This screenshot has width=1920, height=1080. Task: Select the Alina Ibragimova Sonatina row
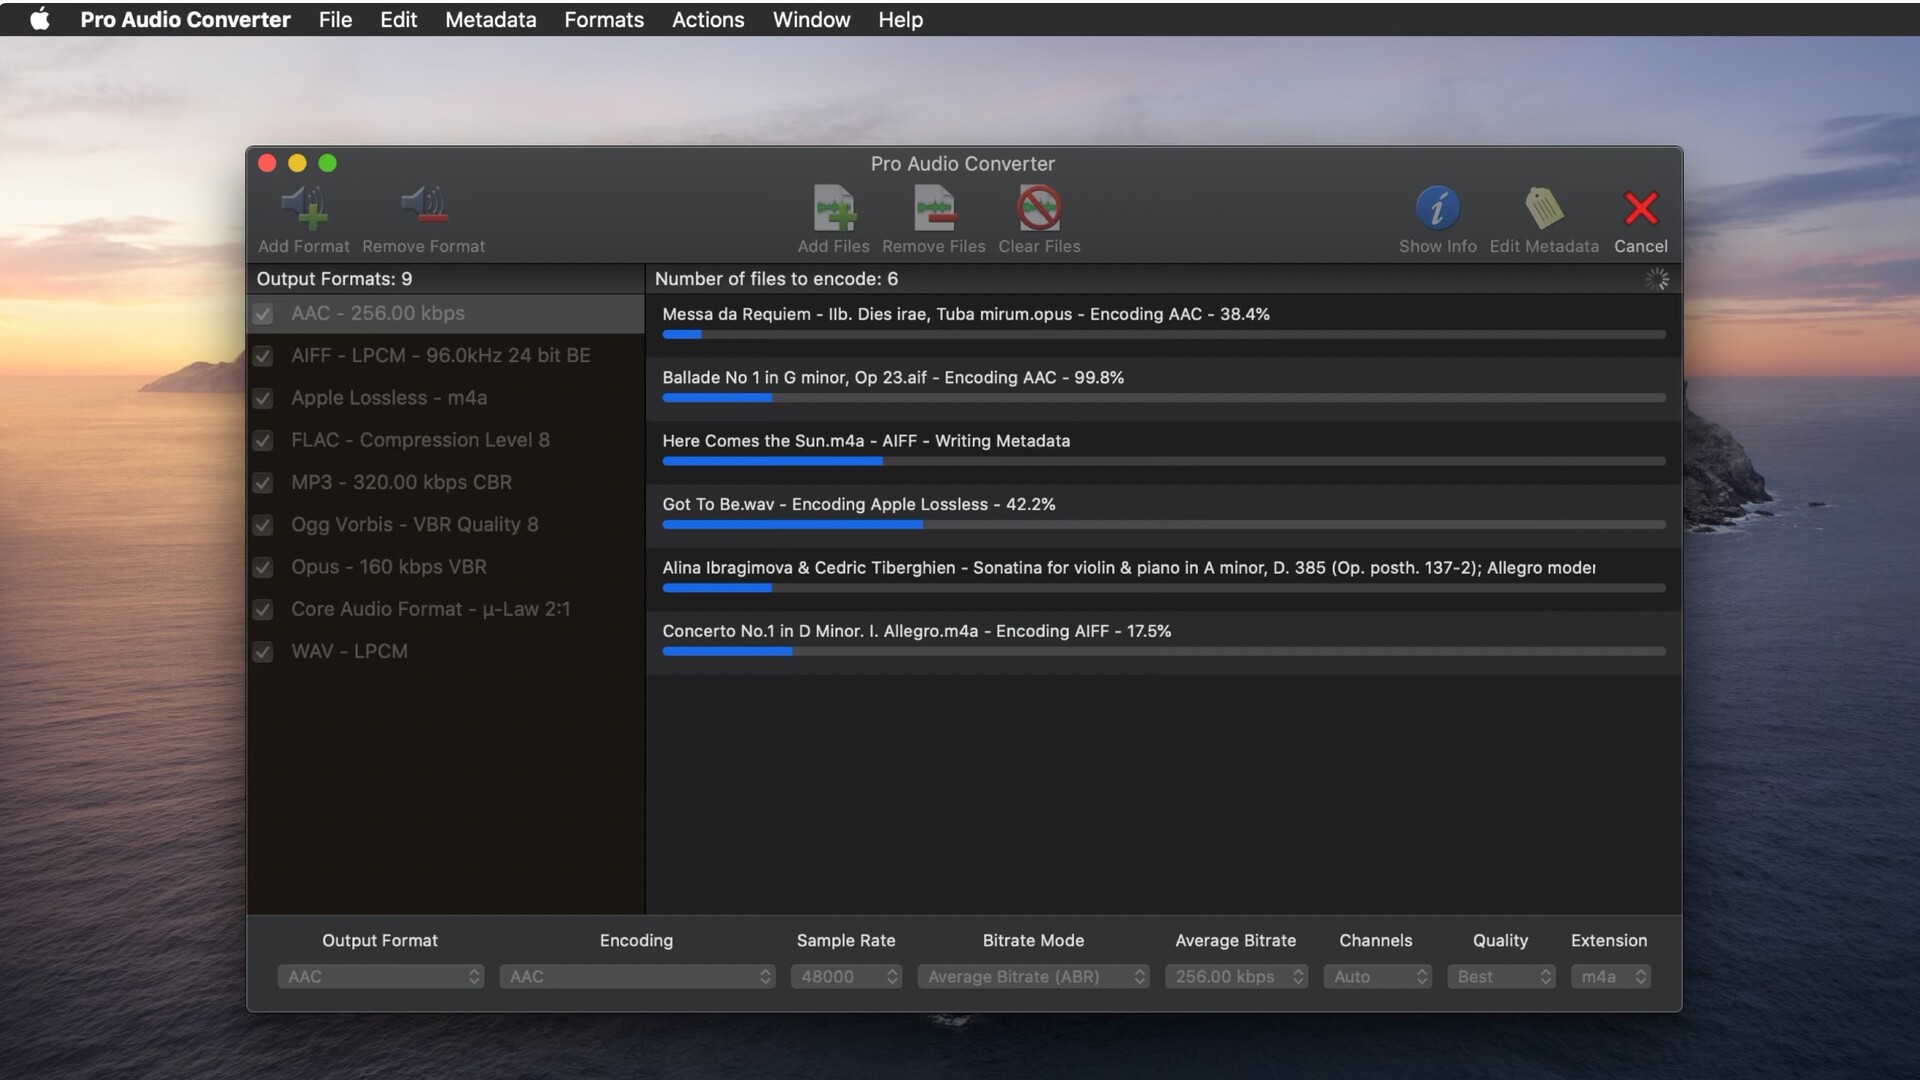coord(1164,579)
